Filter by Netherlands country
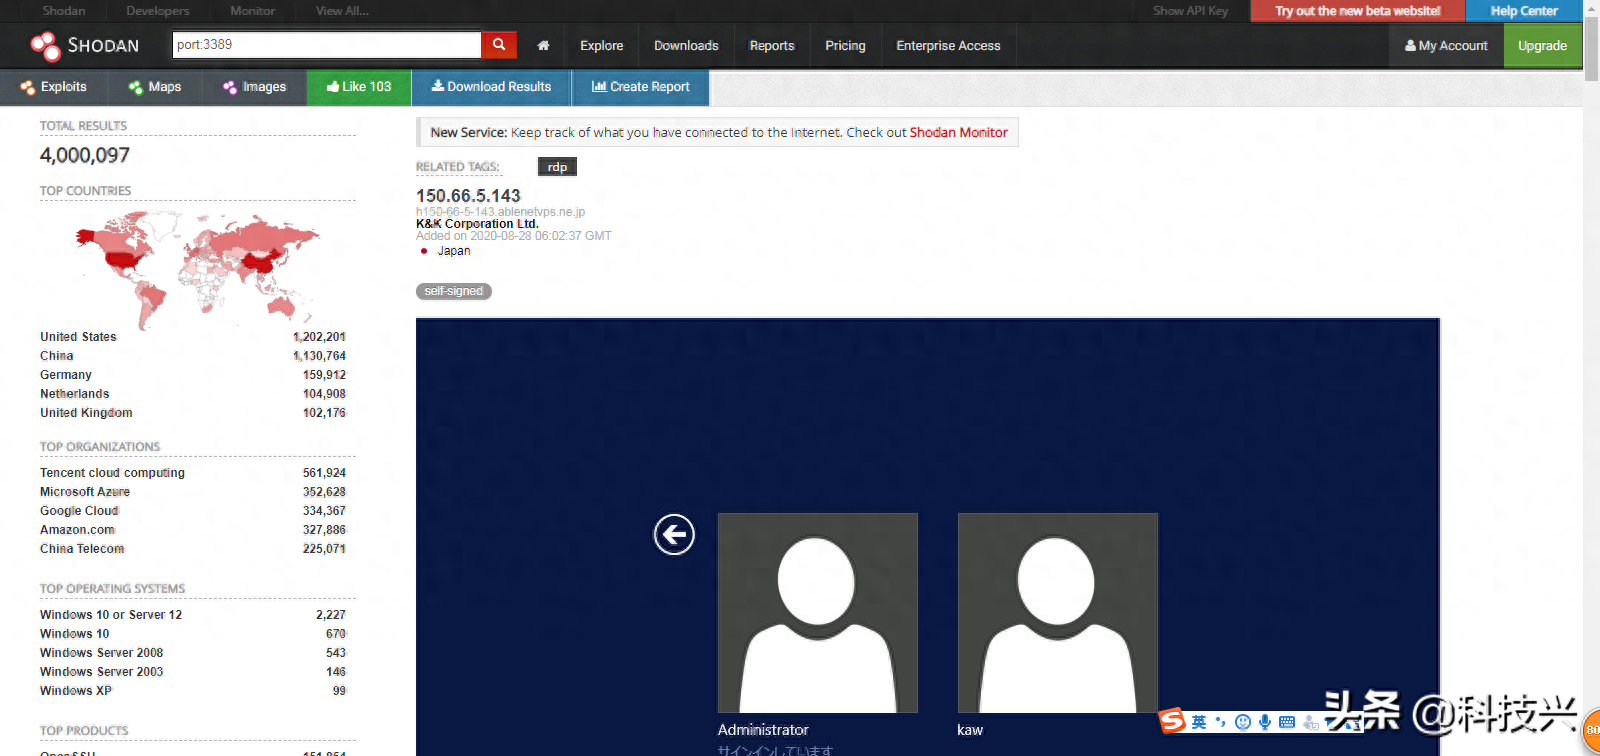This screenshot has width=1600, height=756. [75, 394]
